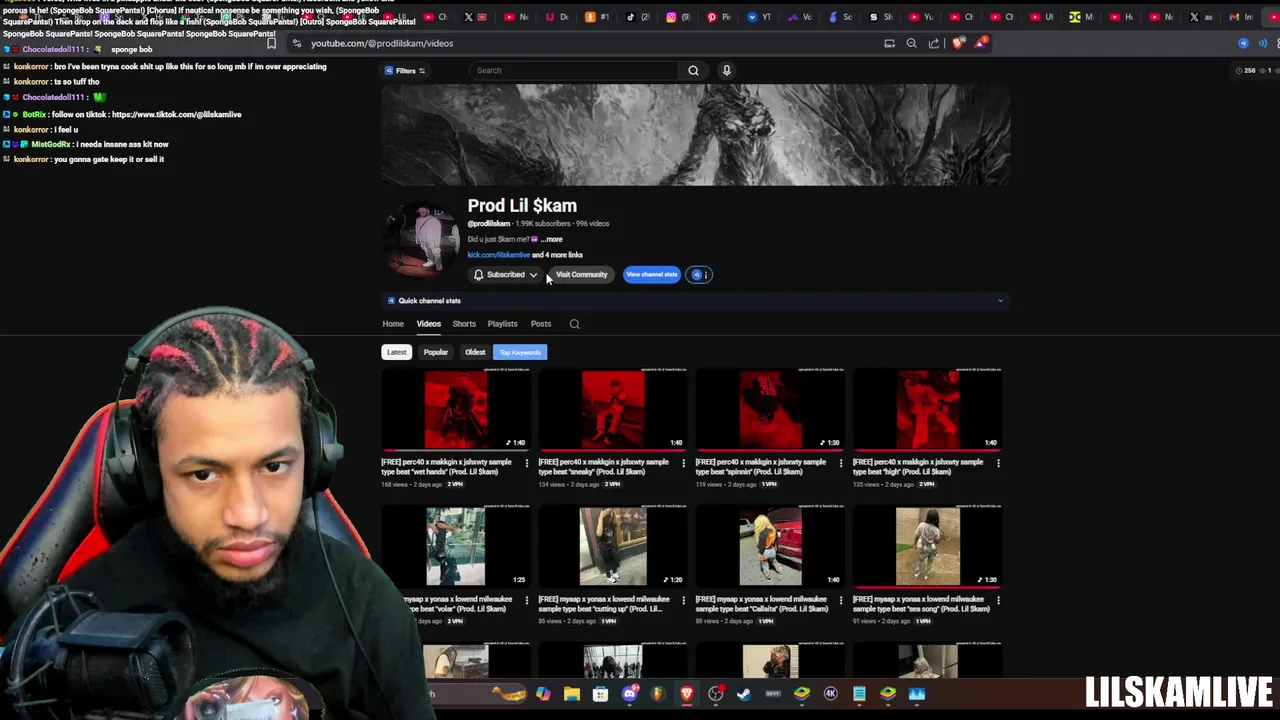1280x720 pixels.
Task: Open options menu for 'Callaita' video
Action: 841,600
